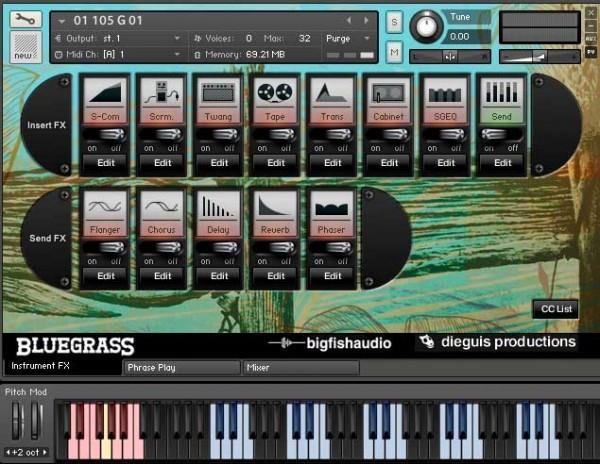The width and height of the screenshot is (600, 464).
Task: Toggle the Twang on/off switch
Action: click(x=218, y=135)
